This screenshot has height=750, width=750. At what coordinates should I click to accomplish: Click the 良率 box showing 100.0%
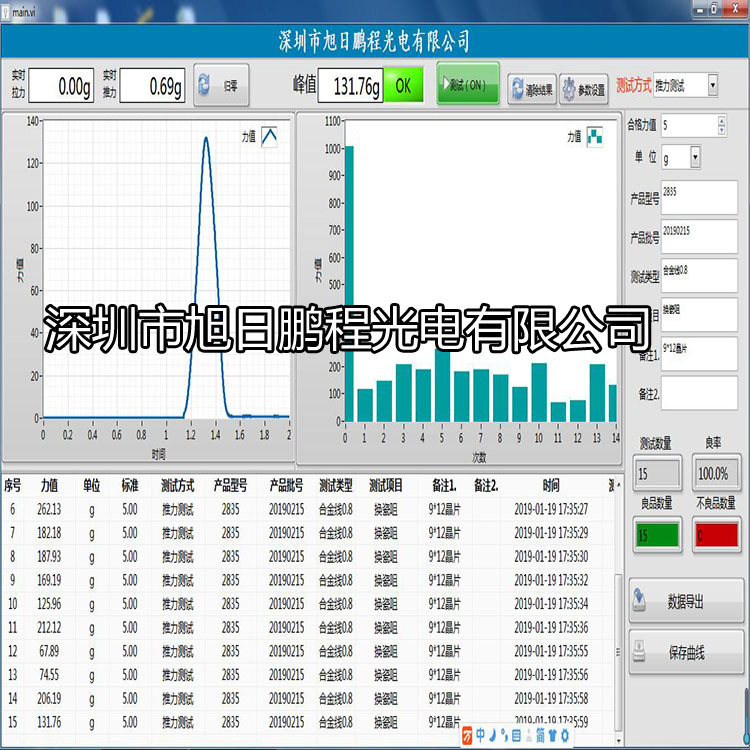point(717,473)
